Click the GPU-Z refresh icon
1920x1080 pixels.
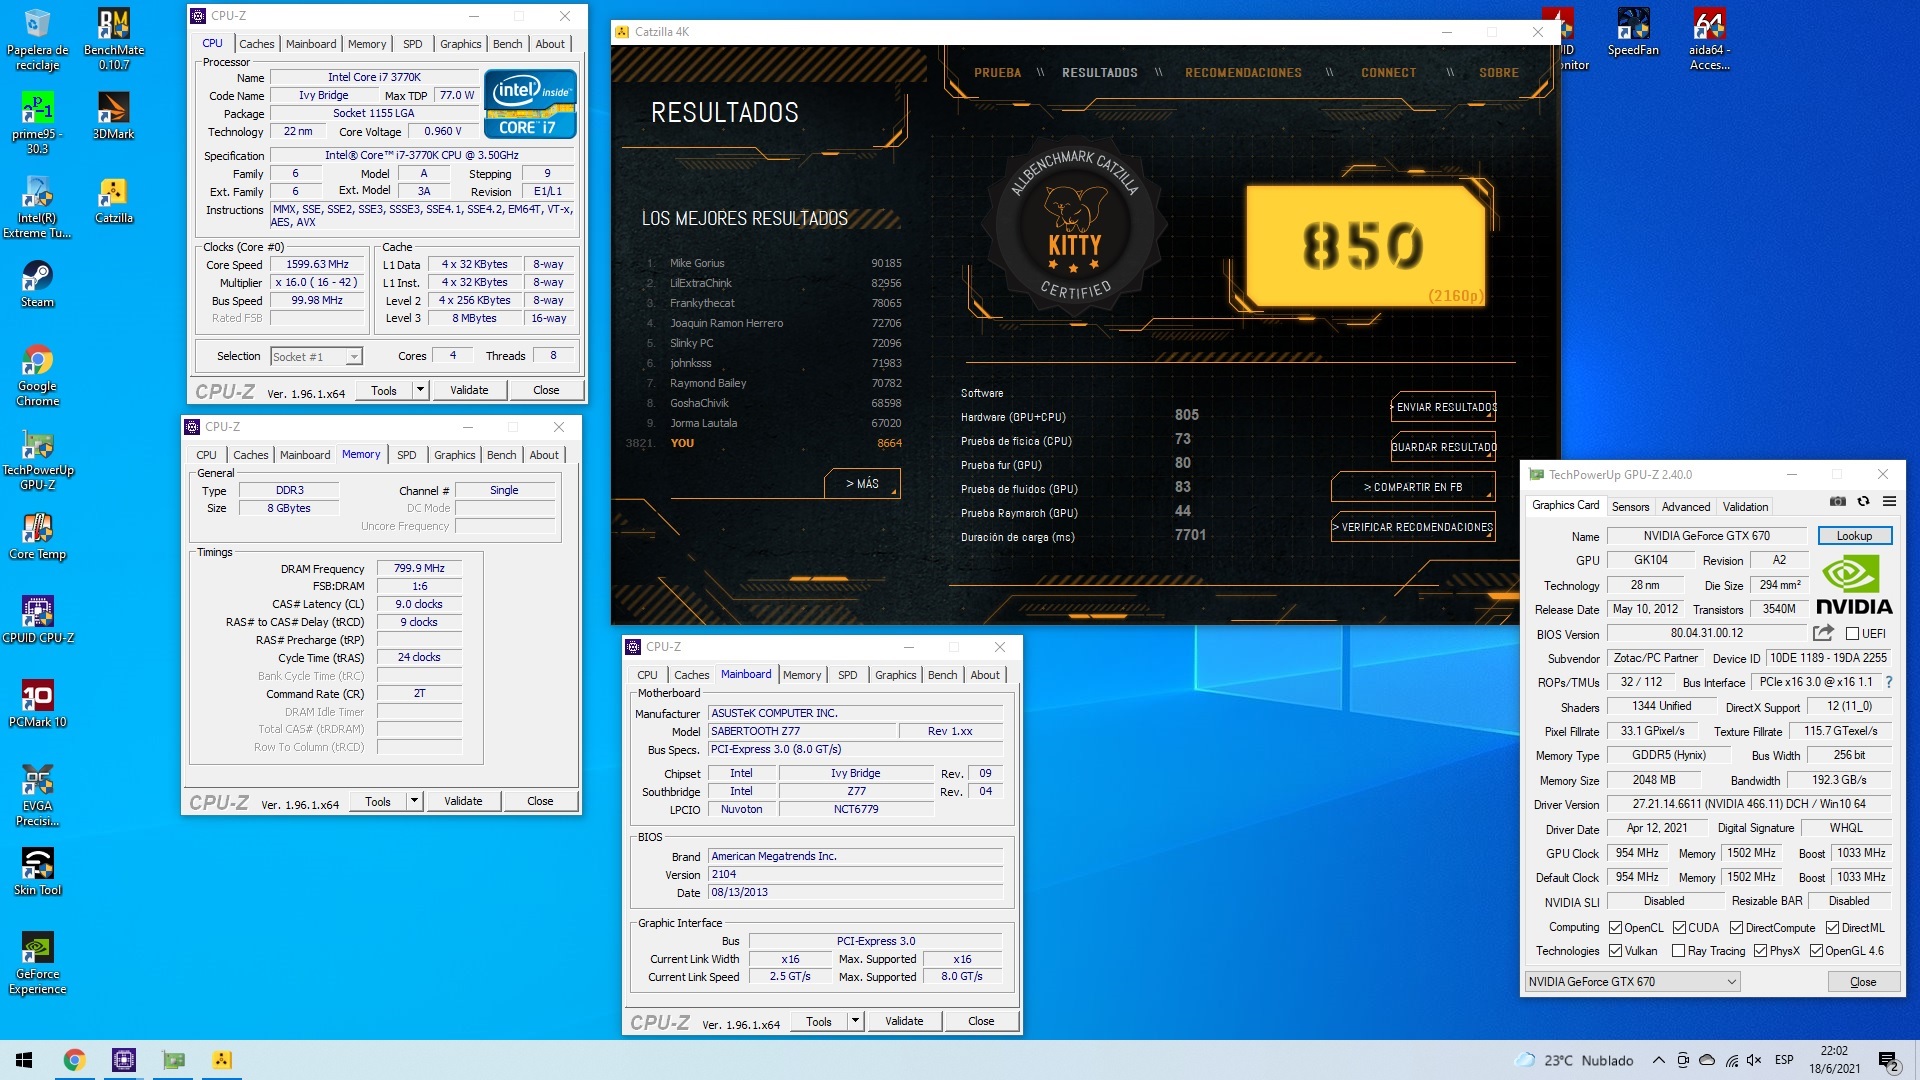click(1863, 501)
